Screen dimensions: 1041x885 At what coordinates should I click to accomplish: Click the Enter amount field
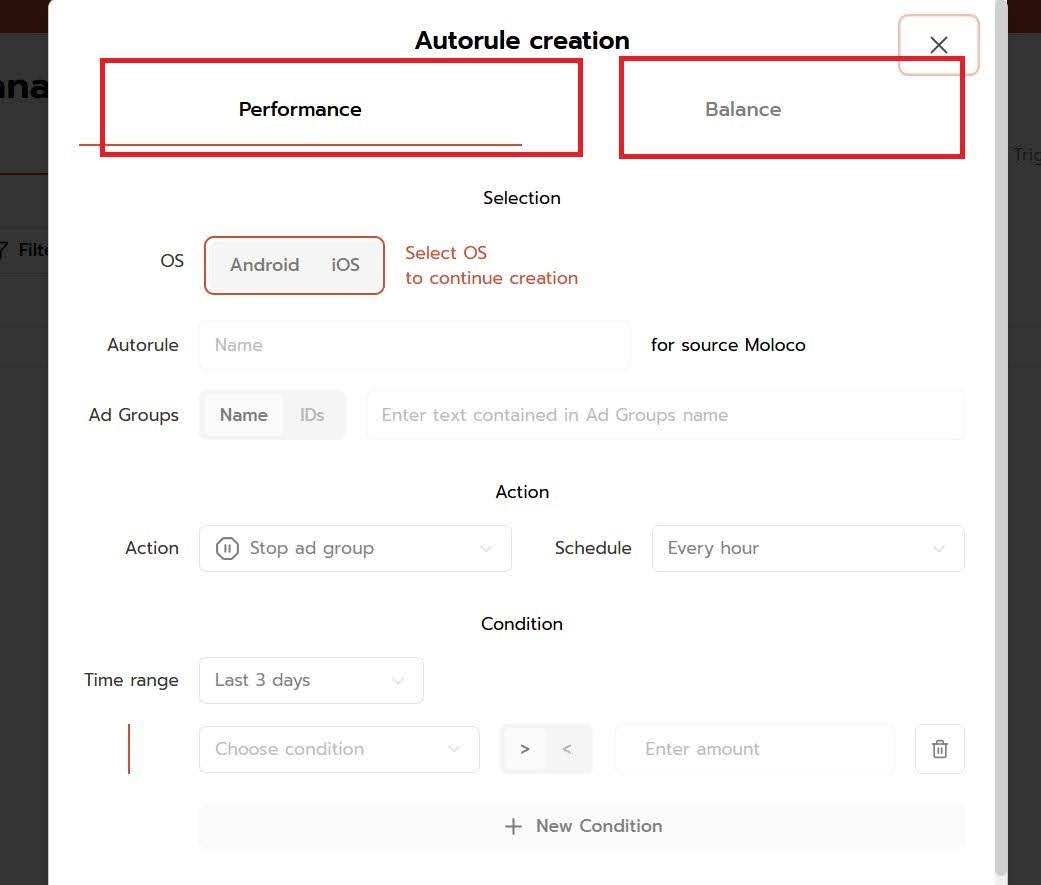(754, 749)
